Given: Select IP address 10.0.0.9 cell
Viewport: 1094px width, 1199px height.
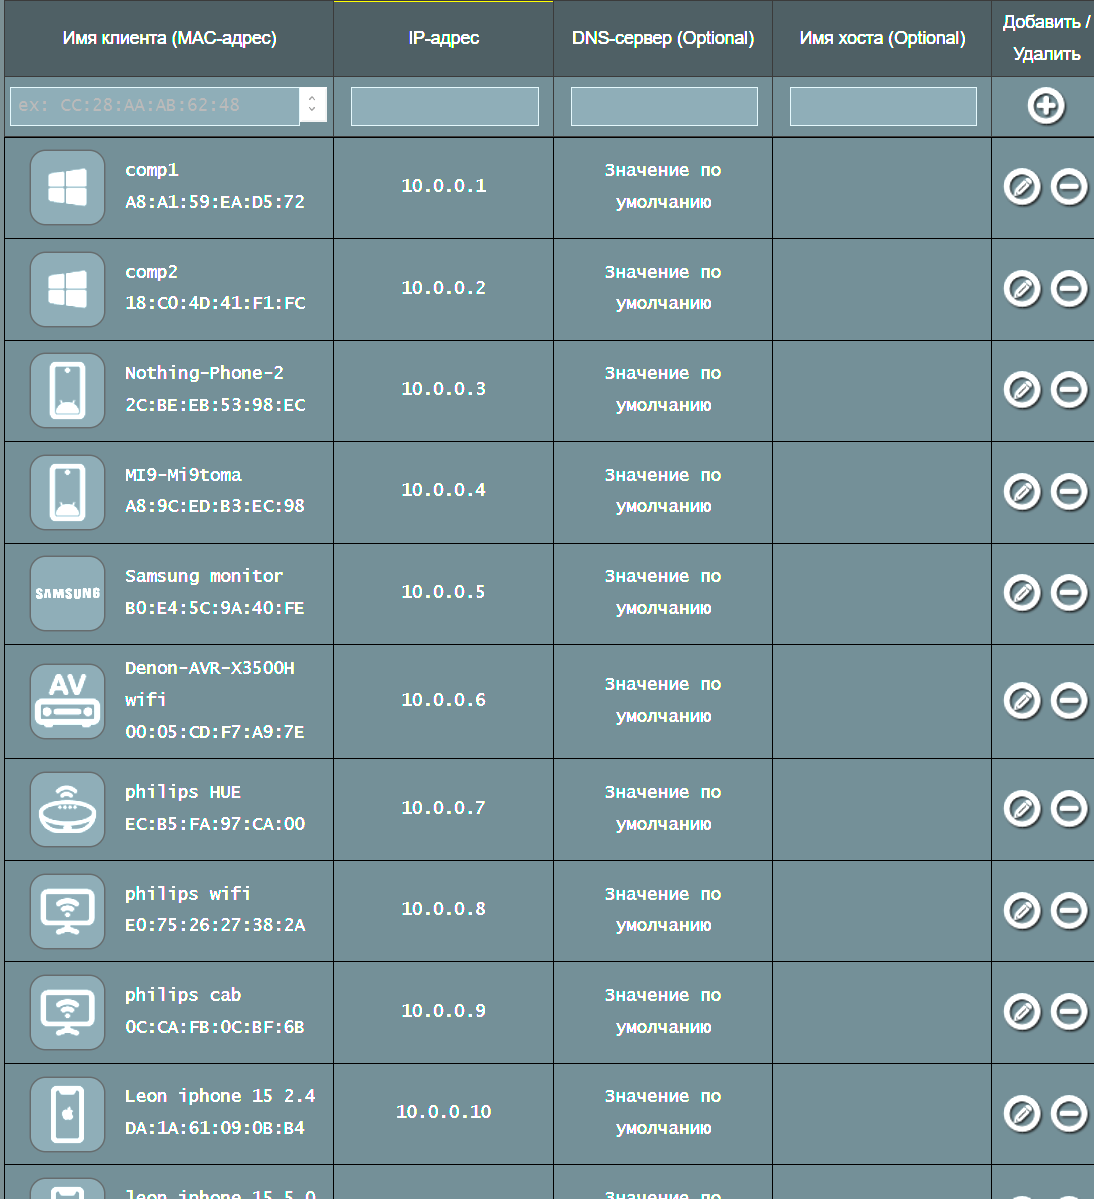Looking at the screenshot, I should 443,1010.
